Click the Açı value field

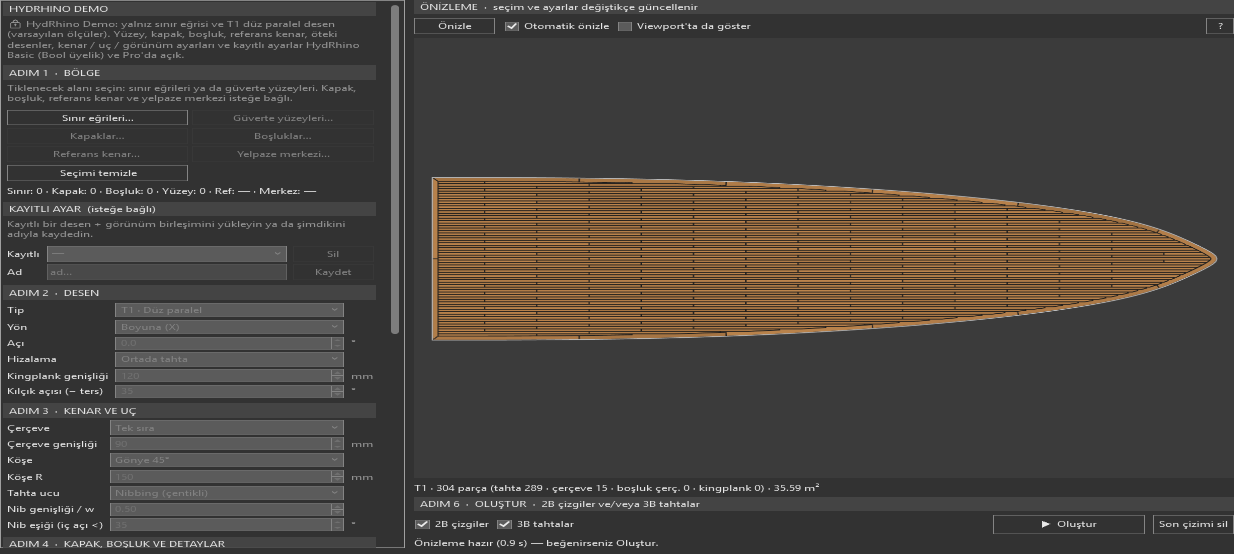[x=222, y=343]
